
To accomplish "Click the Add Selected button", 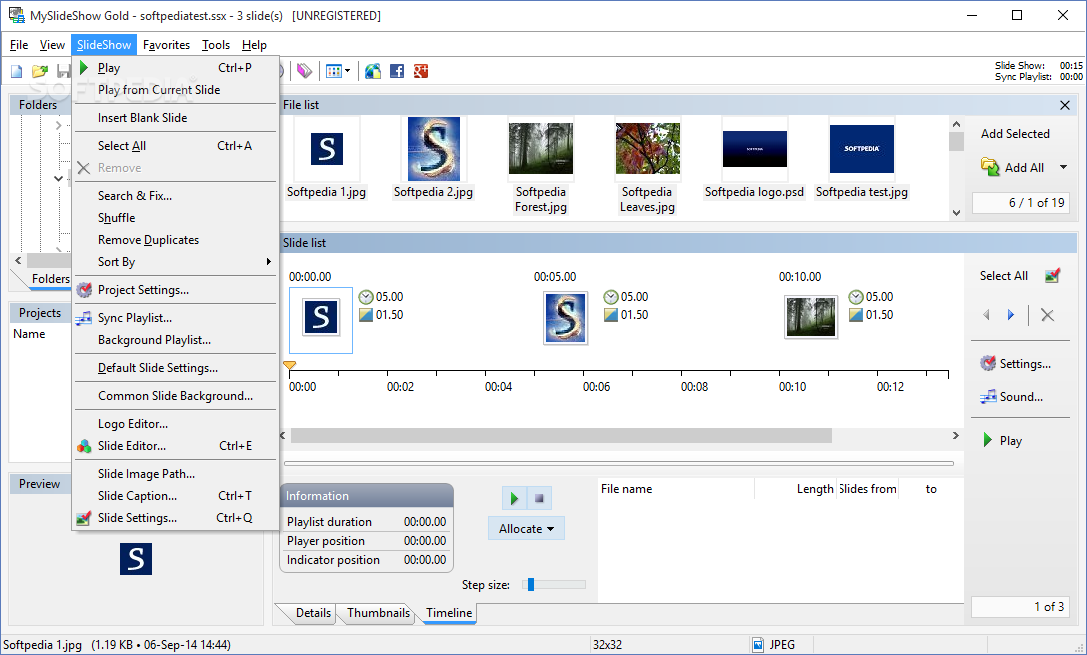I will pyautogui.click(x=1015, y=134).
